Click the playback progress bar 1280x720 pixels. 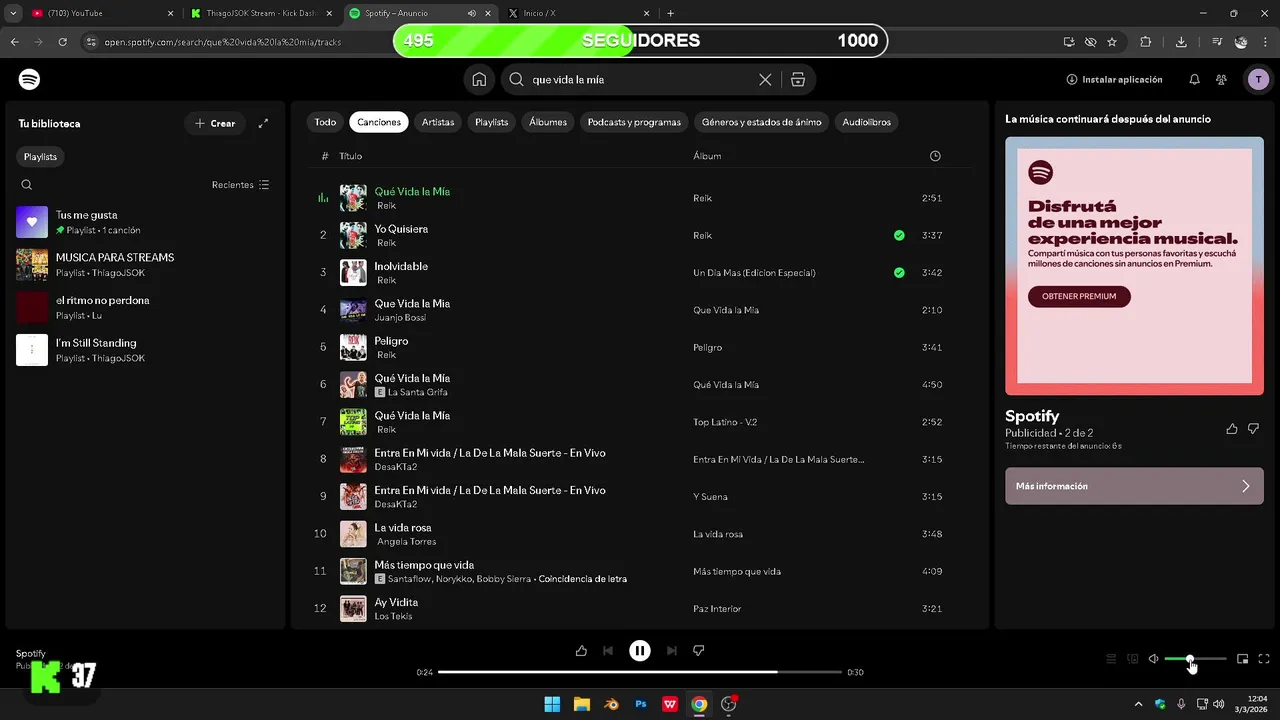point(640,672)
